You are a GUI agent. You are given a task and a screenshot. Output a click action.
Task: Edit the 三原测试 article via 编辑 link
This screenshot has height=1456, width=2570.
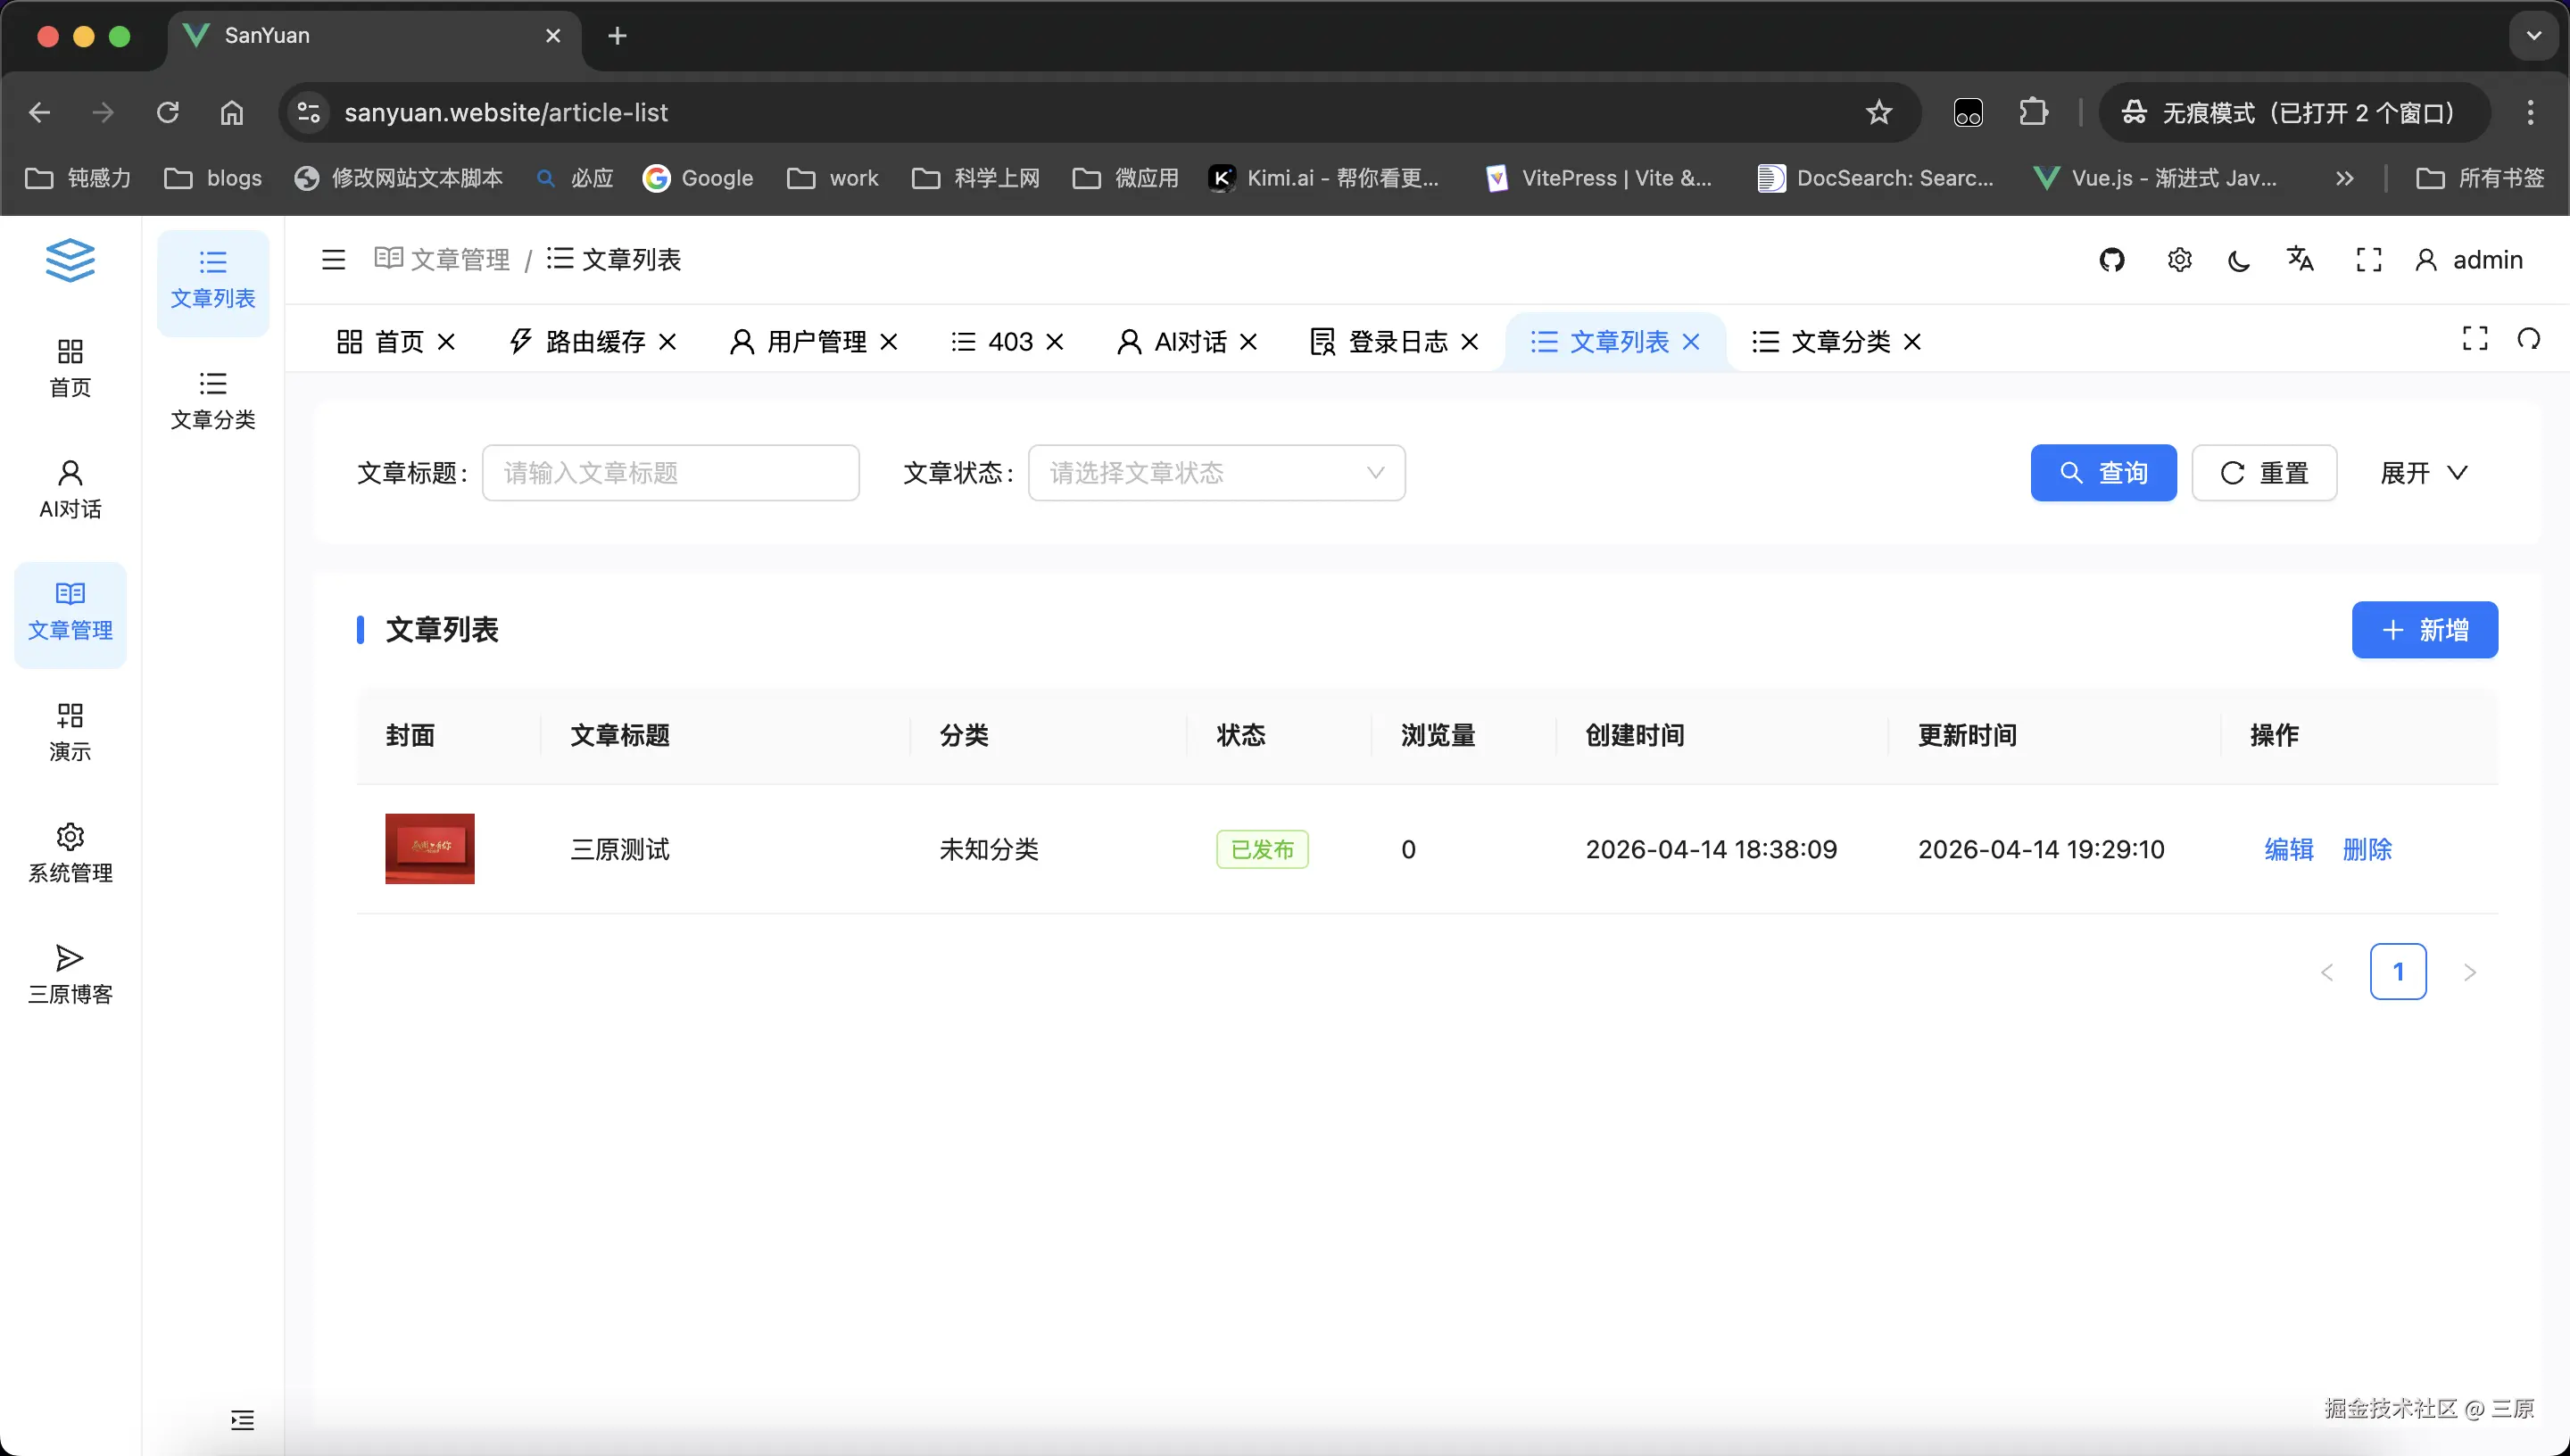pos(2289,849)
